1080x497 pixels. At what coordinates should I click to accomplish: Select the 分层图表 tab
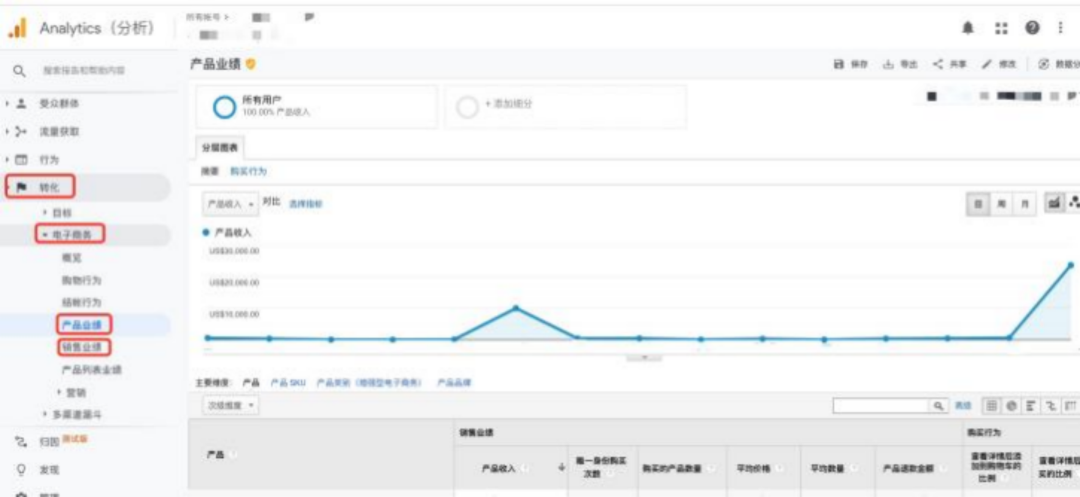220,147
